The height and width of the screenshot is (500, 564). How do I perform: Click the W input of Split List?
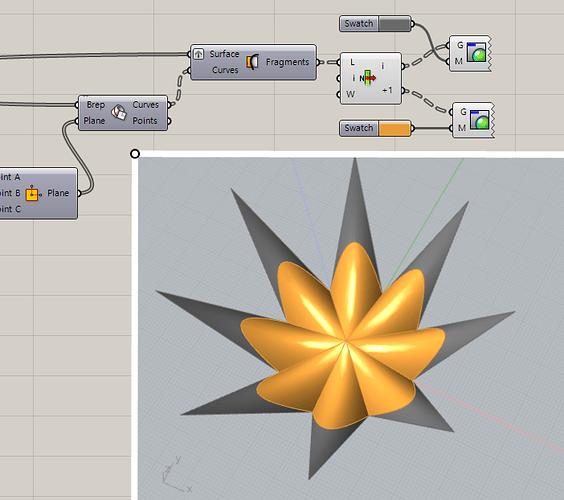350,94
